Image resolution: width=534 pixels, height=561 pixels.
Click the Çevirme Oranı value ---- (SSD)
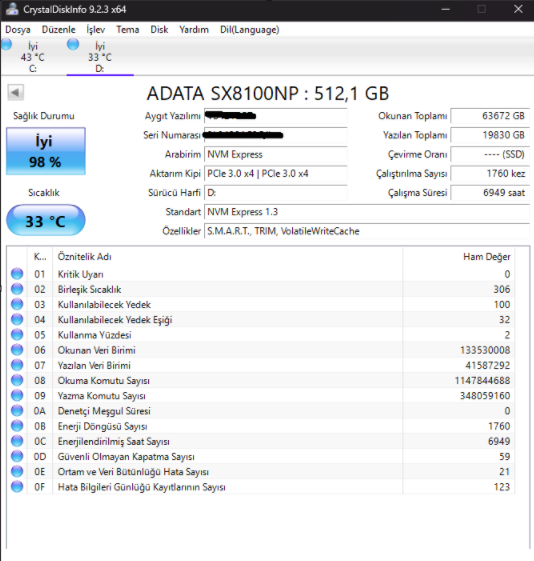(490, 155)
